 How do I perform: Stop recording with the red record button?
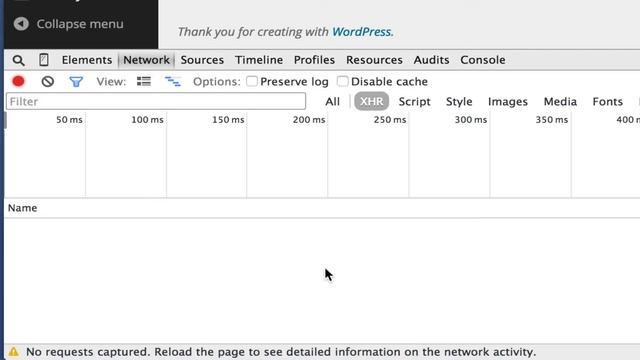point(18,82)
